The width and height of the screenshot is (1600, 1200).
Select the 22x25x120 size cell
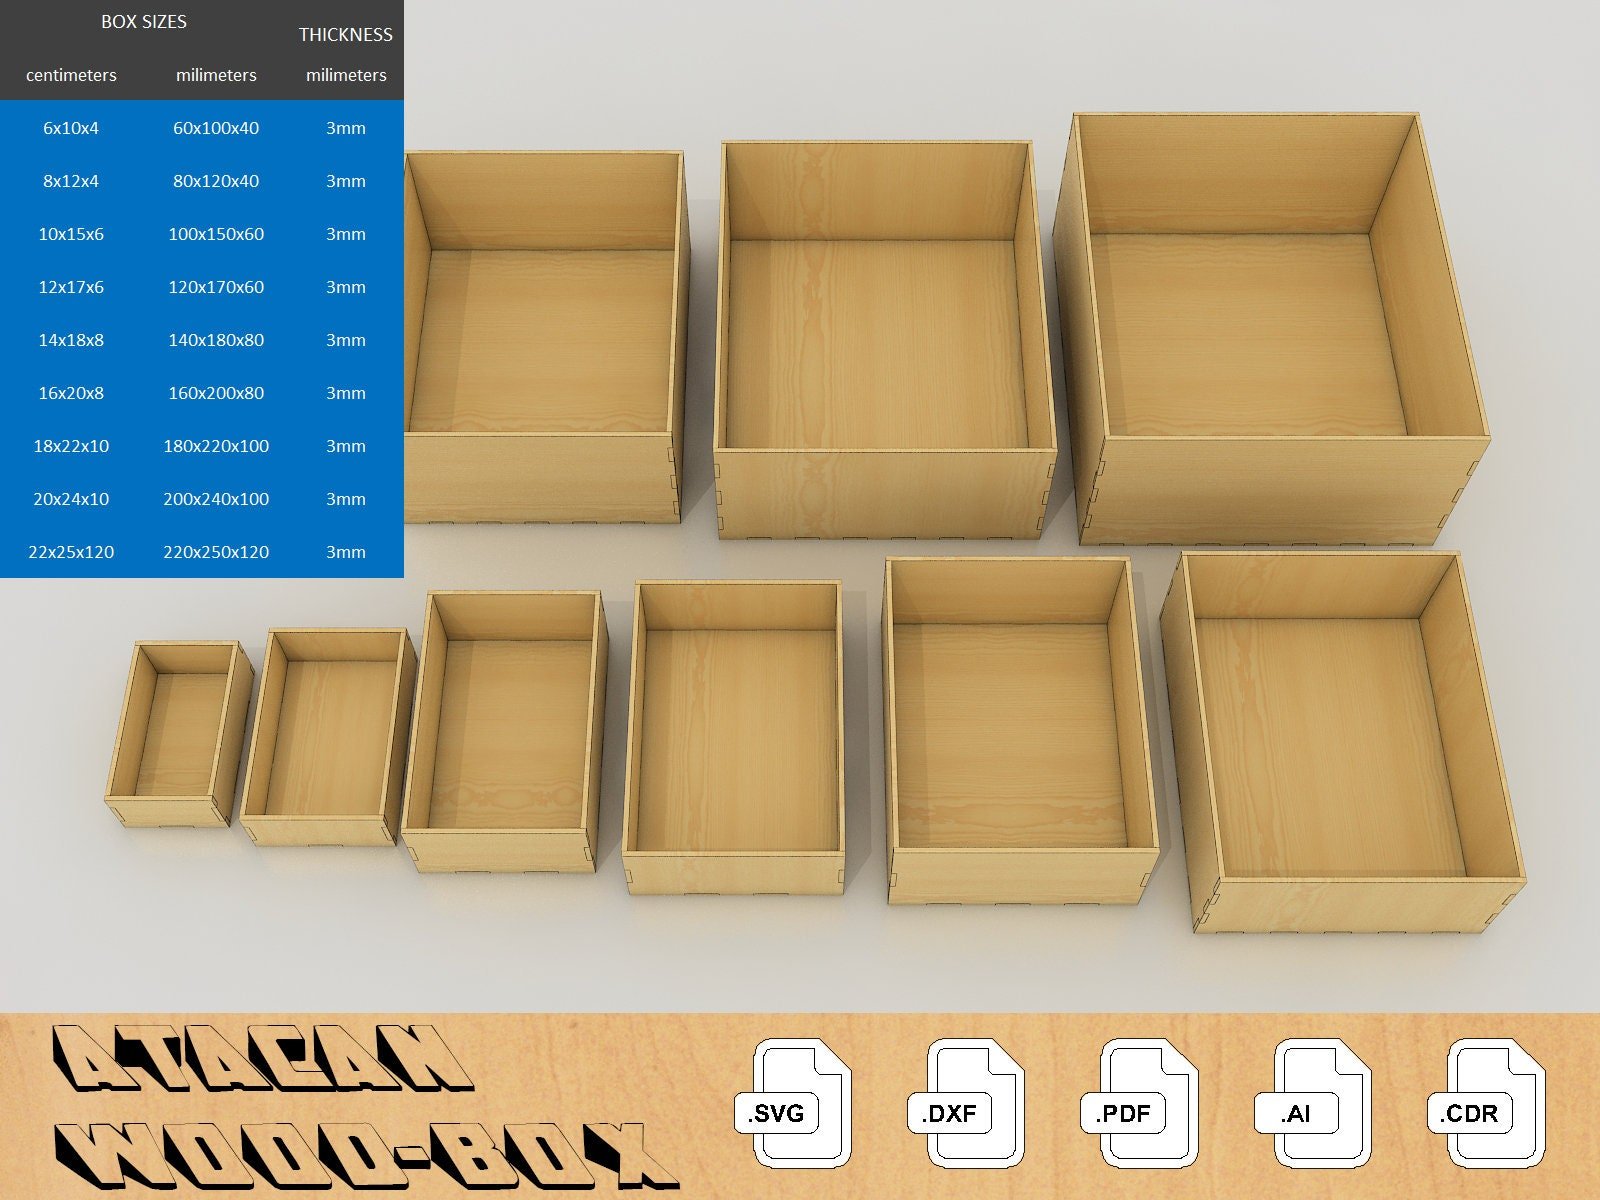coord(71,552)
